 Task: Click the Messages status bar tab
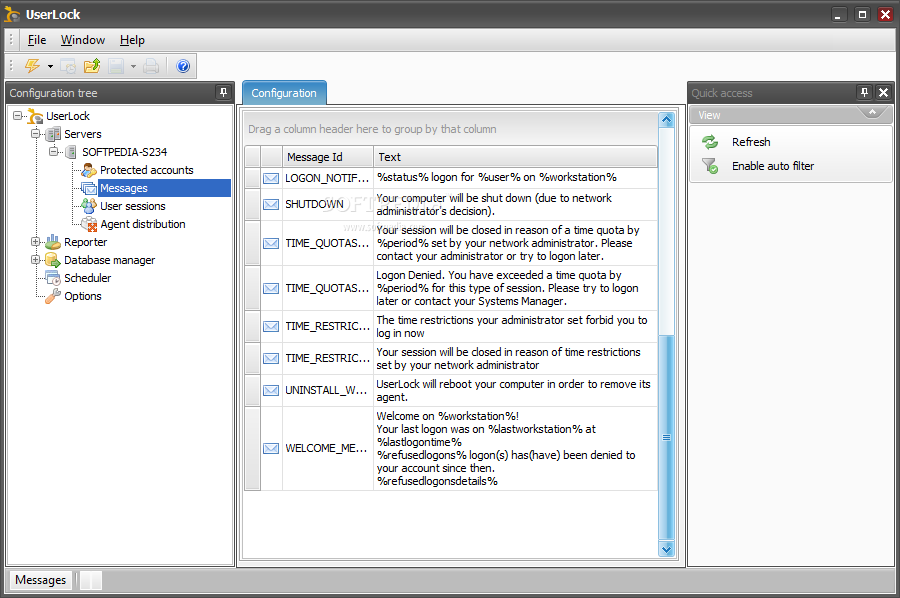pos(41,580)
